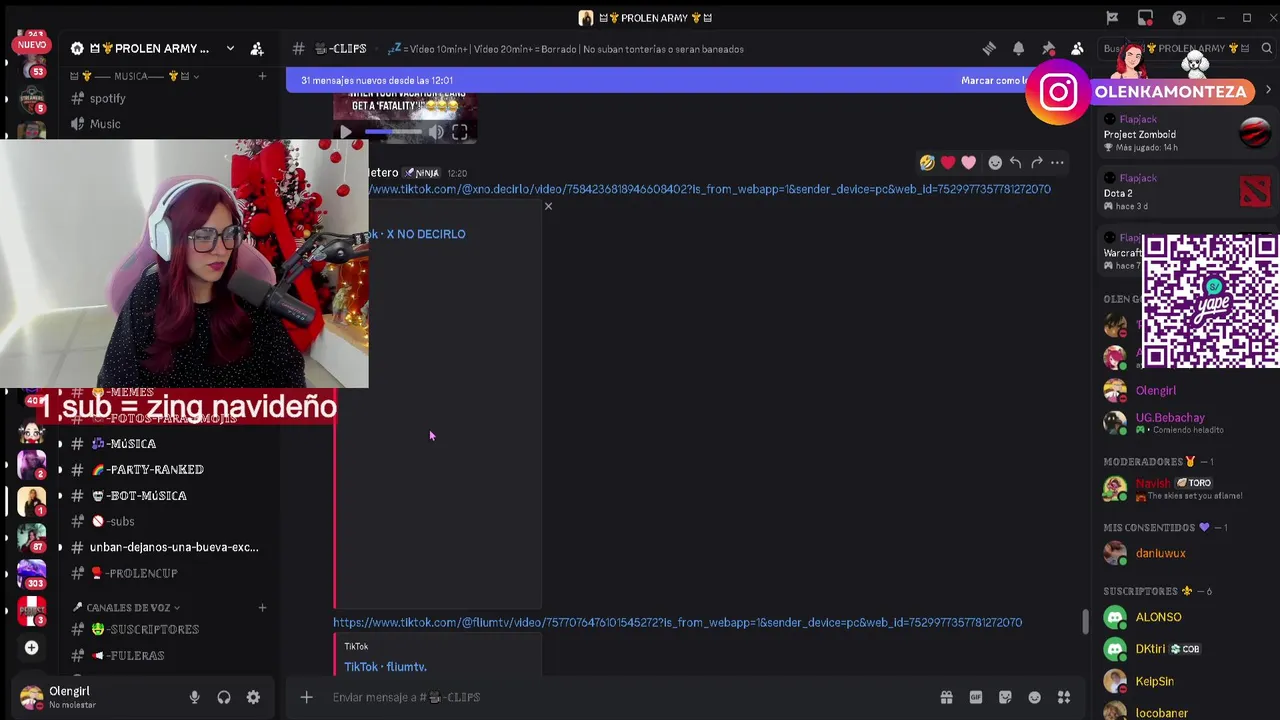Screen dimensions: 1280x720
Task: Forward the message arrow icon
Action: tap(1036, 162)
